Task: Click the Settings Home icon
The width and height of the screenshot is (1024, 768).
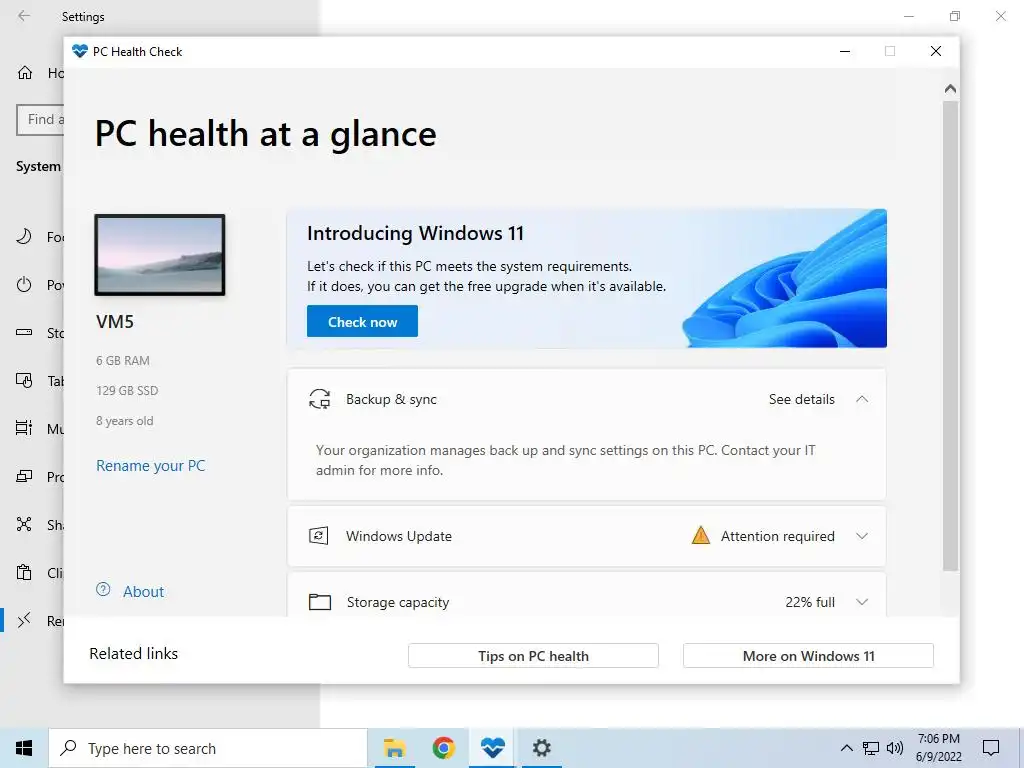Action: point(25,72)
